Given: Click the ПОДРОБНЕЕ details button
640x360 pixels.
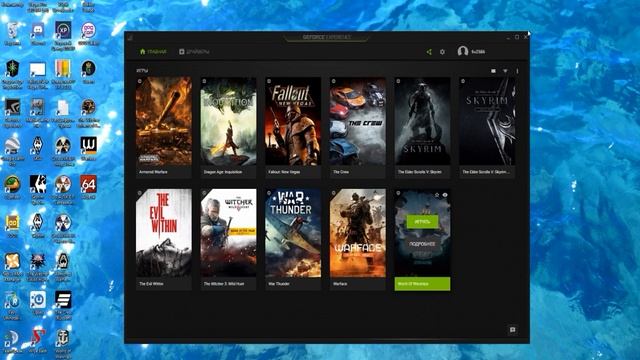Looking at the screenshot, I should click(x=422, y=244).
